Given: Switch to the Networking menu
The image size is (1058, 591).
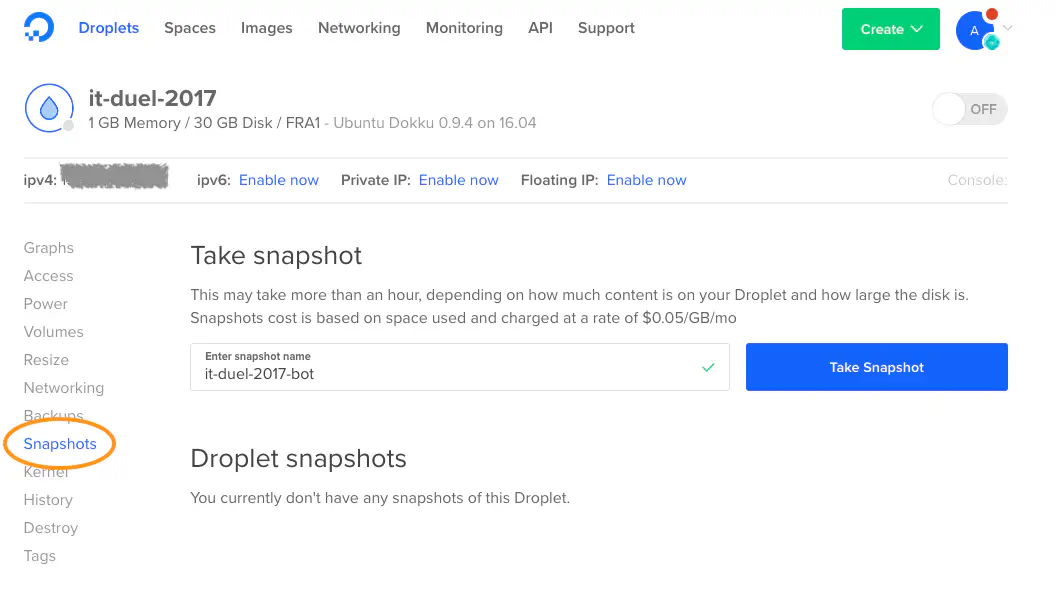Looking at the screenshot, I should point(359,28).
